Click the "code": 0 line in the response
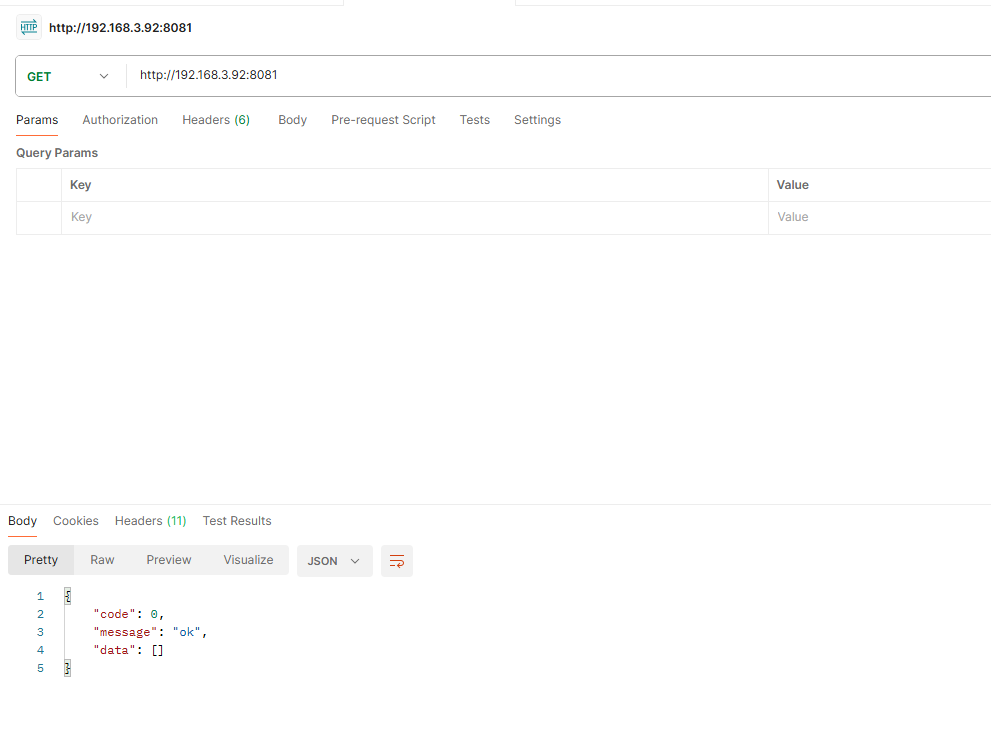The width and height of the screenshot is (991, 742). click(x=129, y=614)
